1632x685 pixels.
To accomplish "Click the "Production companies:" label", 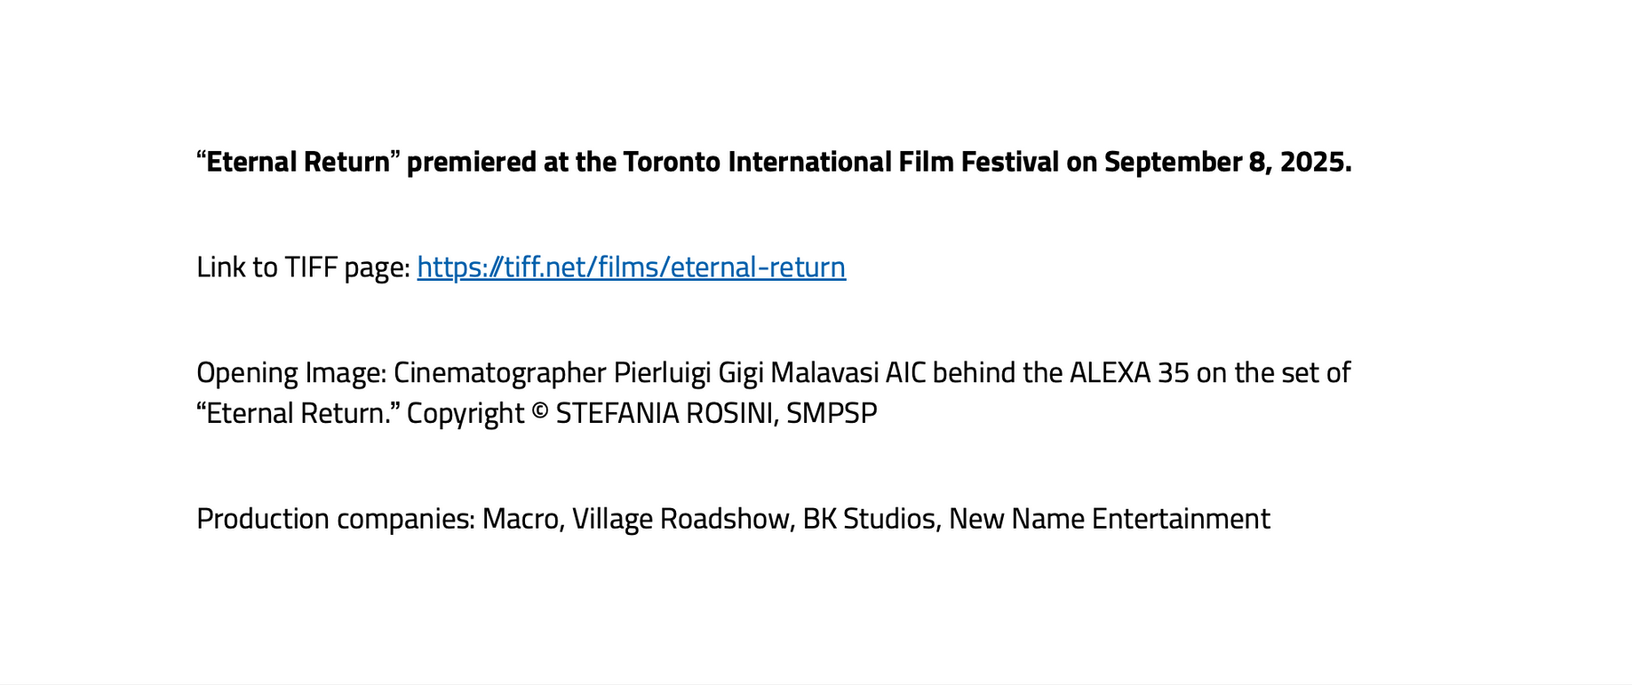I will click(335, 519).
